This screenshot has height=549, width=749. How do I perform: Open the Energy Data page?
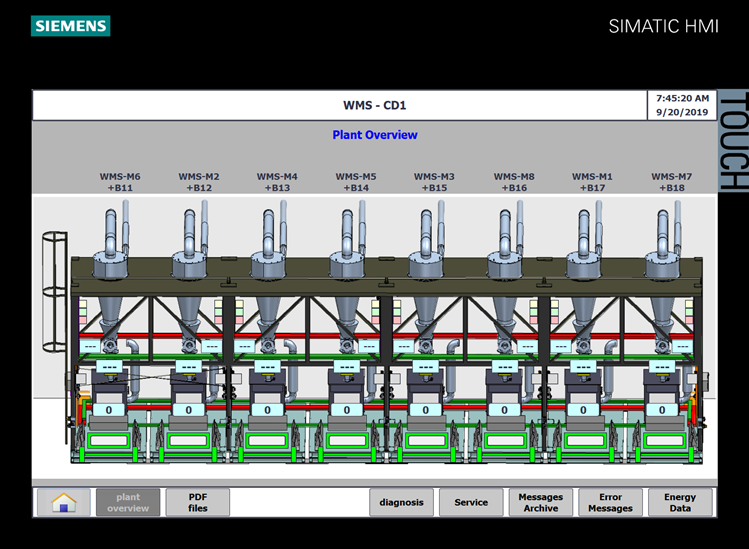[x=680, y=502]
